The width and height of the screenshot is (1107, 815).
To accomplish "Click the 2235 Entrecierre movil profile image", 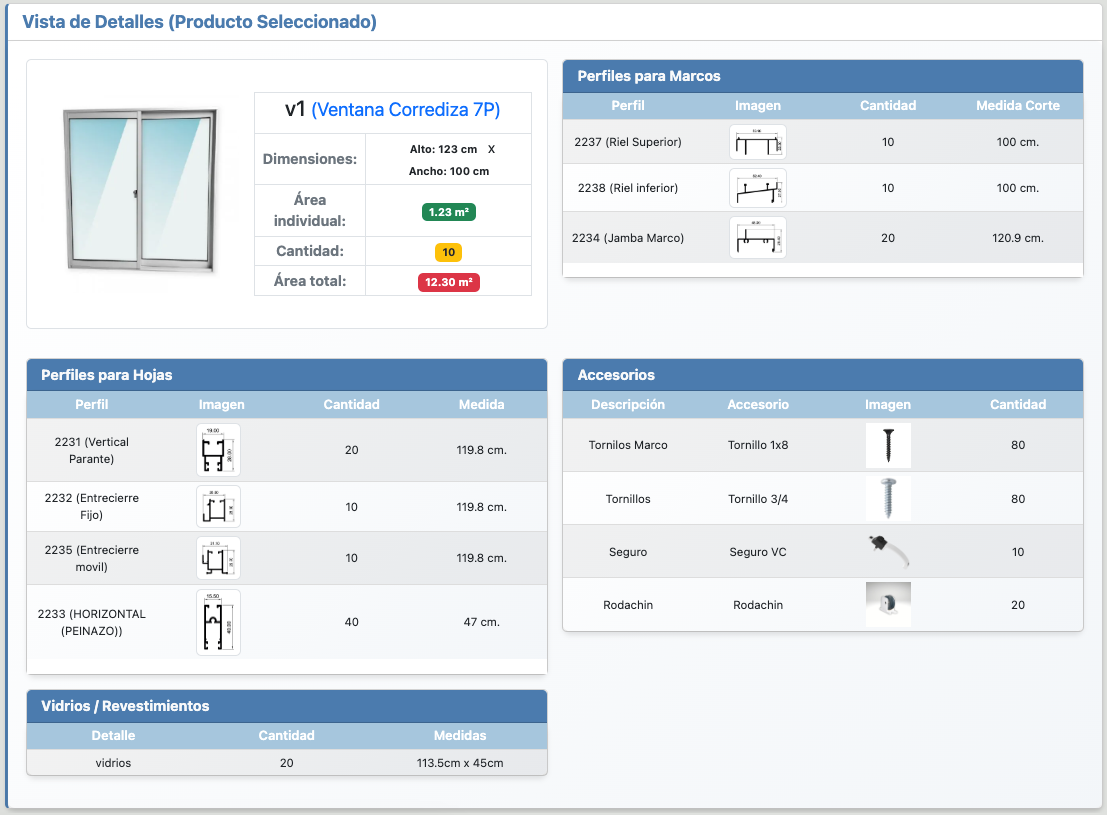I will click(218, 558).
